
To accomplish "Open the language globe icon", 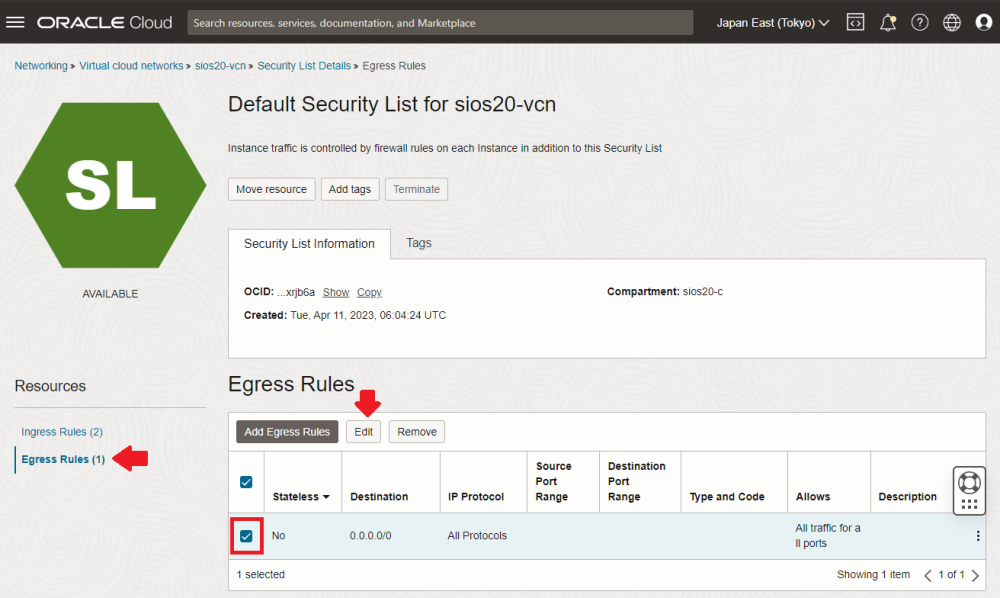I will (951, 22).
